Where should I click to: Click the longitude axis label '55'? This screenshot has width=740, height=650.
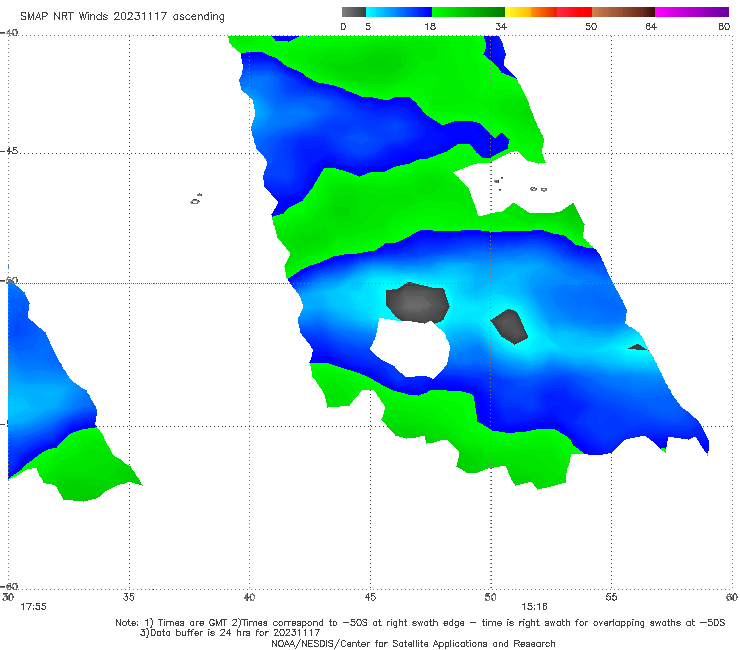click(611, 597)
